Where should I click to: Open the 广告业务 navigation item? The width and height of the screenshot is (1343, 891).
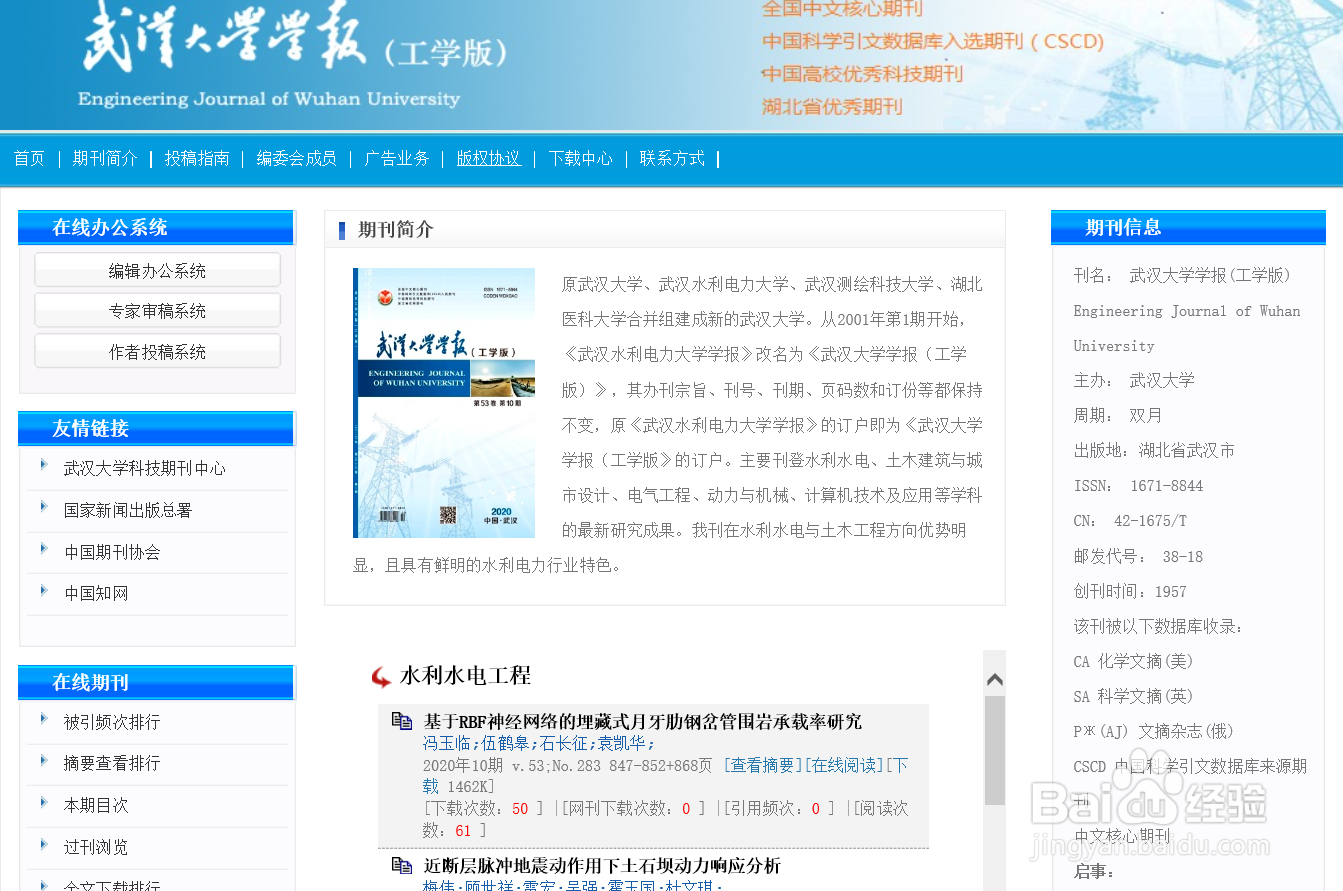(397, 158)
